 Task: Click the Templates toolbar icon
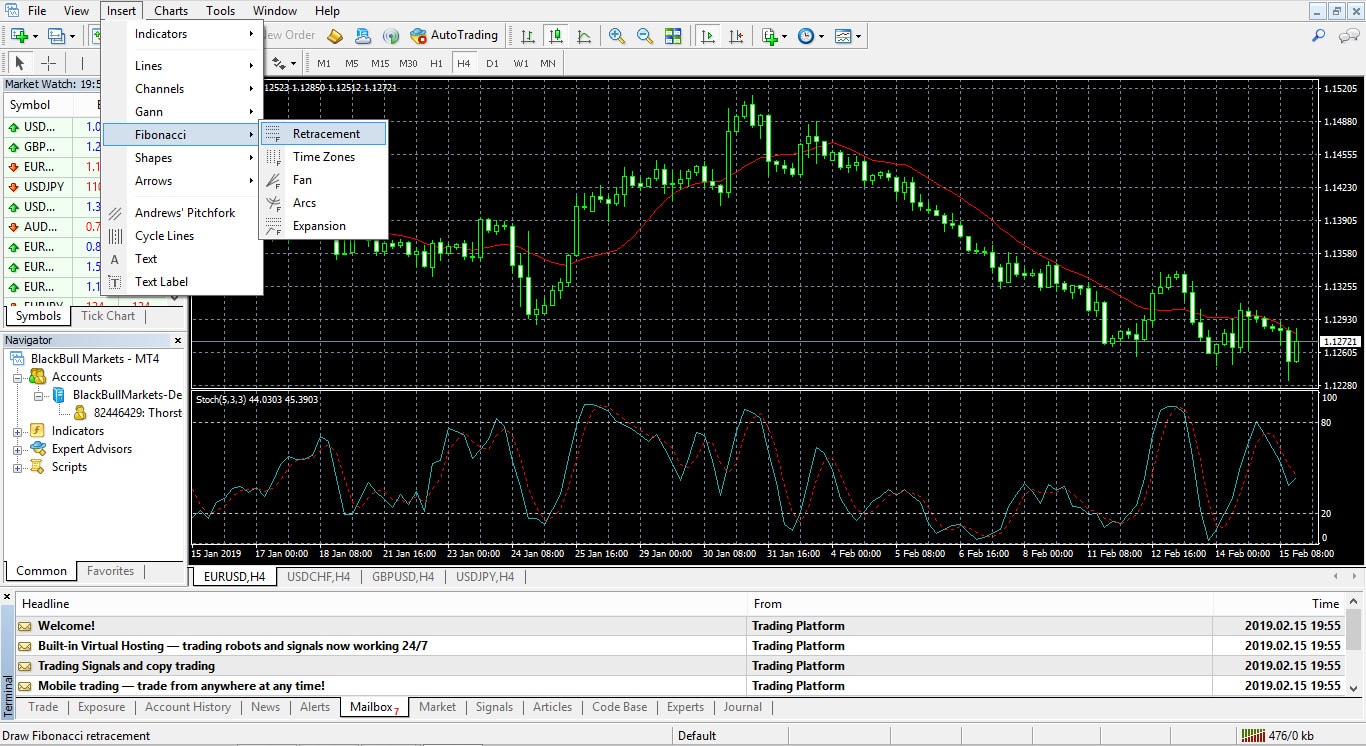pos(843,36)
